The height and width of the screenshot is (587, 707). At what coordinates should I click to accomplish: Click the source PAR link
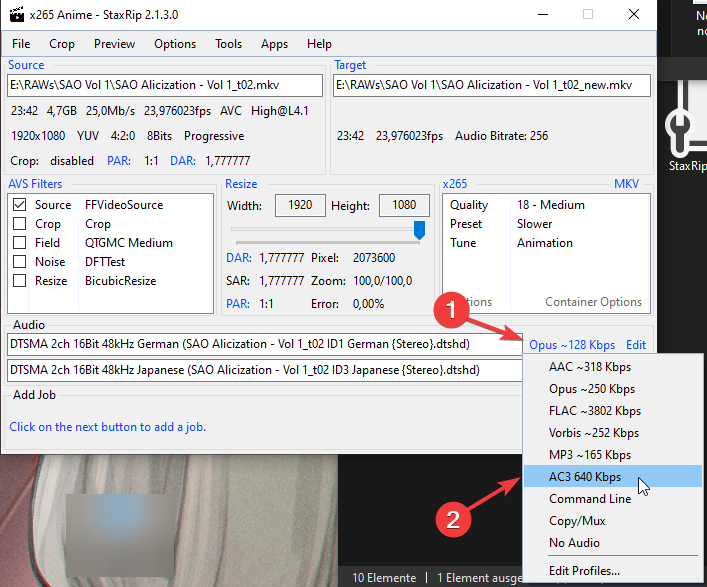(119, 161)
